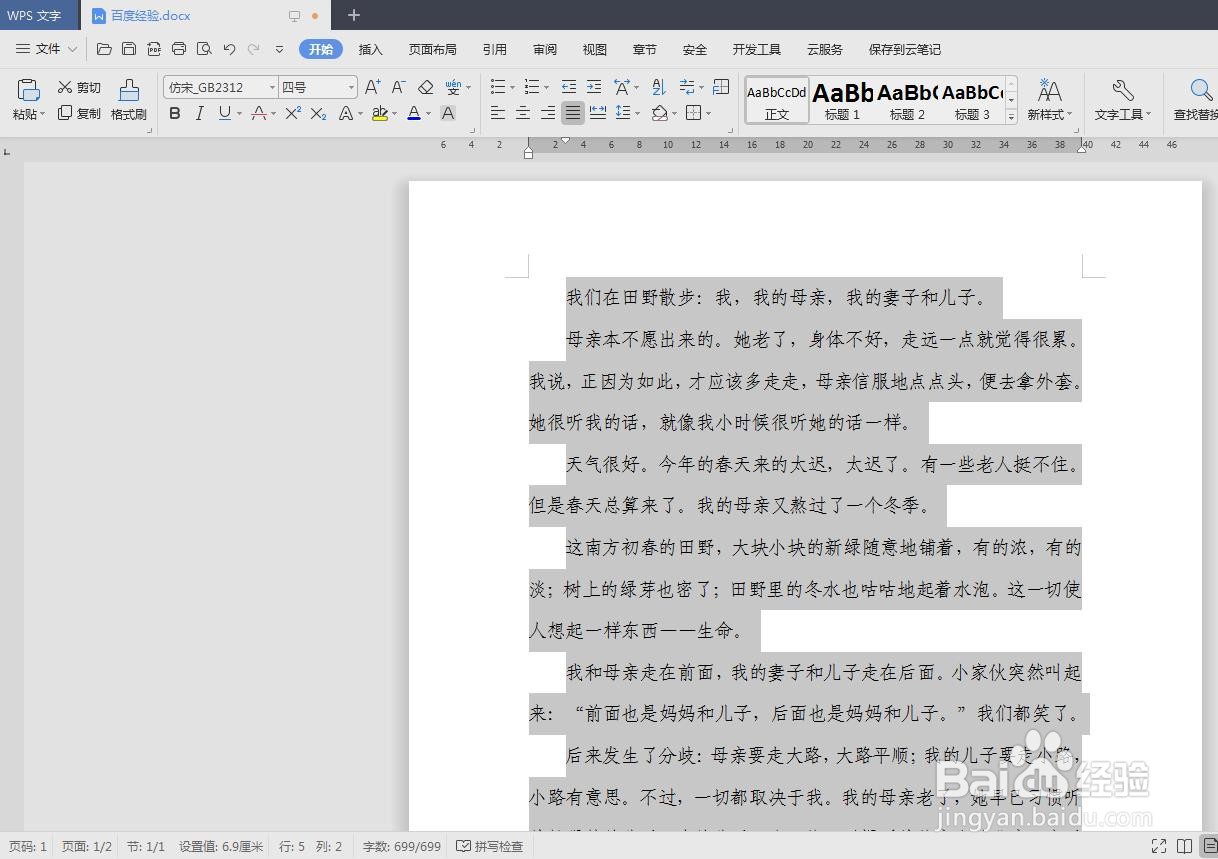Toggle Underline formatting

tap(224, 113)
